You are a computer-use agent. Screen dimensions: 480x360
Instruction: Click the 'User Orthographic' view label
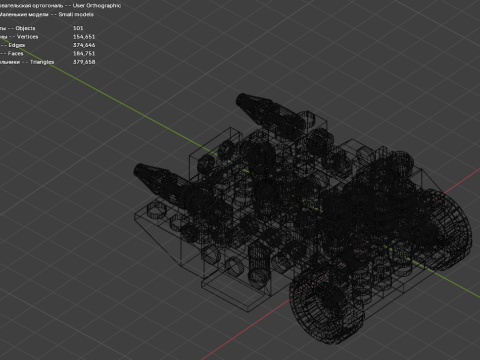click(x=97, y=6)
